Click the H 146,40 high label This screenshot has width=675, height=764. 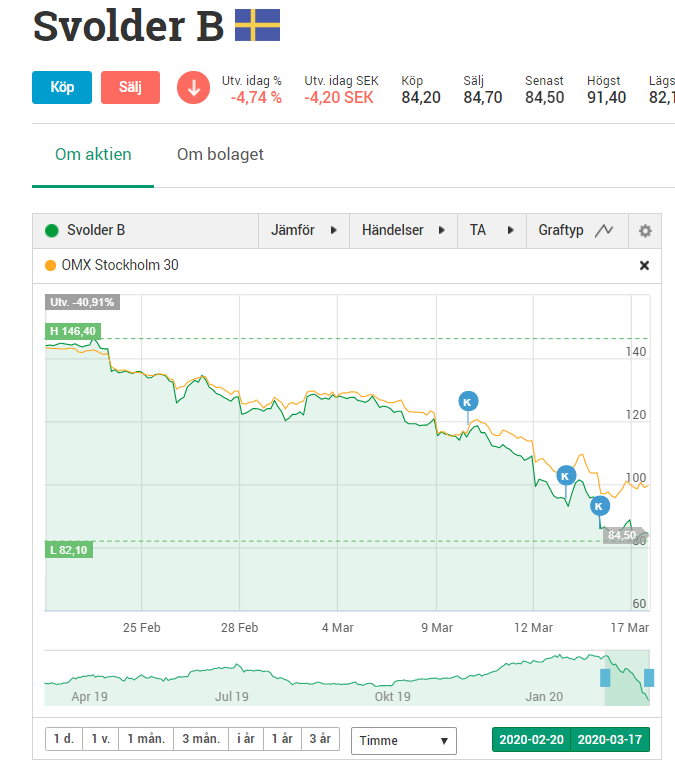[x=73, y=331]
